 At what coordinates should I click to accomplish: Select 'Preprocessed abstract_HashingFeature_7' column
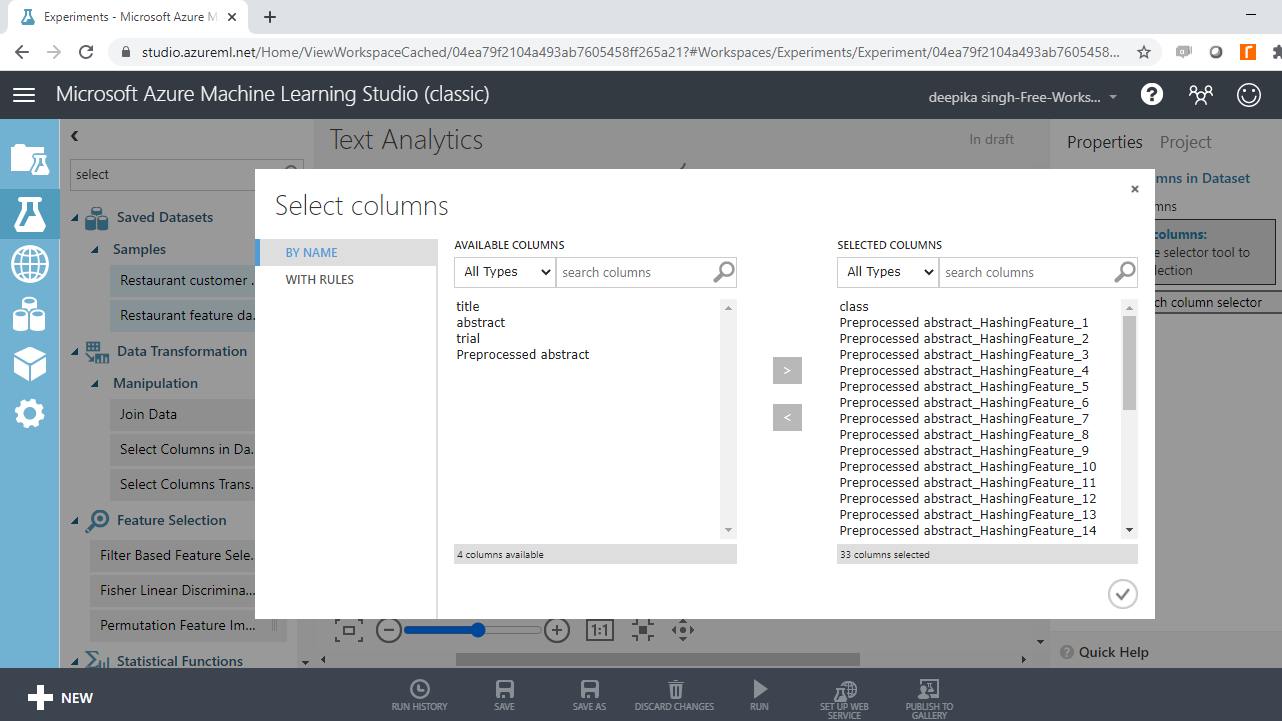(x=964, y=419)
